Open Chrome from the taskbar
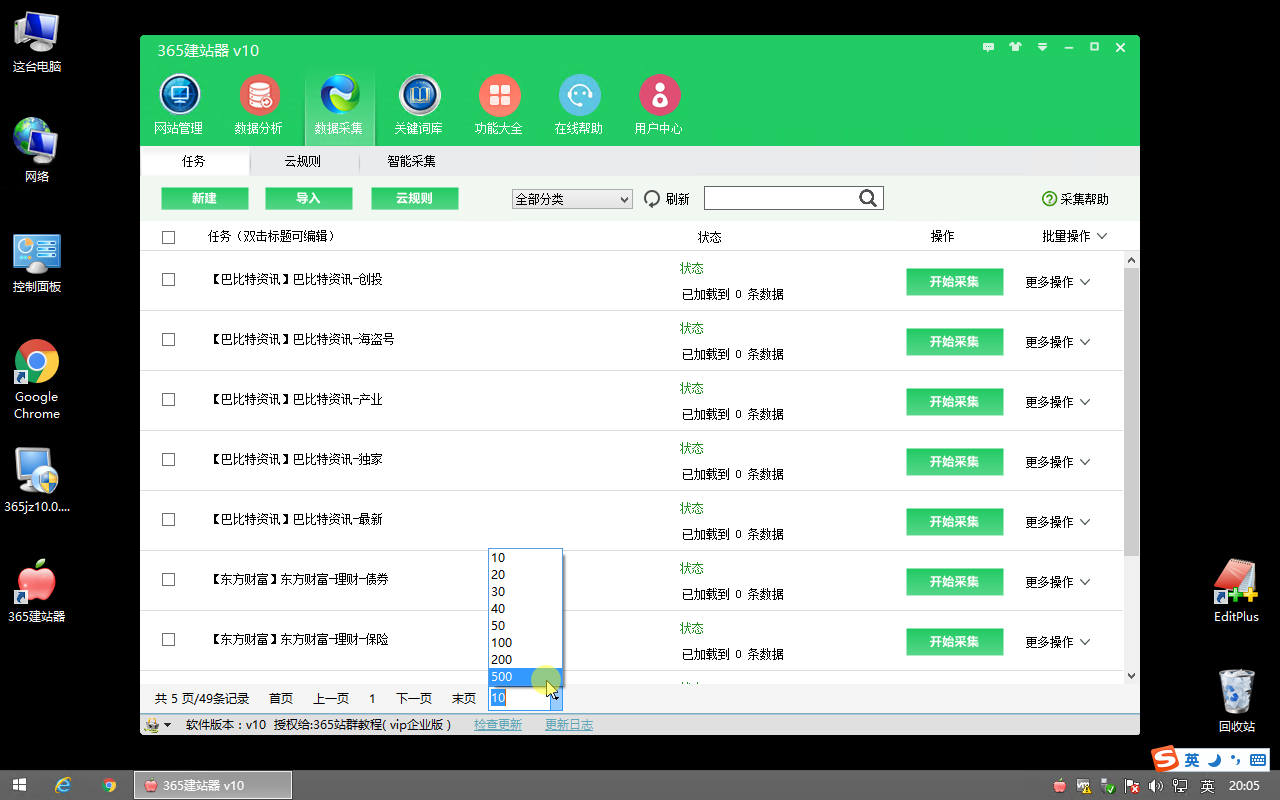This screenshot has height=800, width=1280. 109,785
